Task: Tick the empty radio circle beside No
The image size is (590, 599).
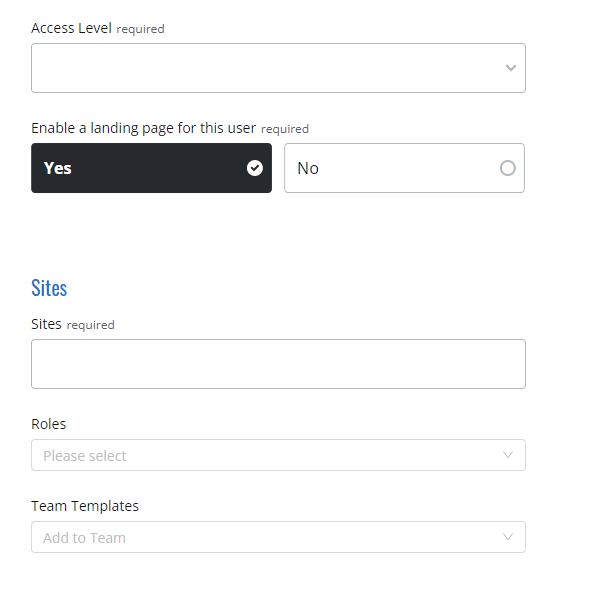Action: point(508,168)
